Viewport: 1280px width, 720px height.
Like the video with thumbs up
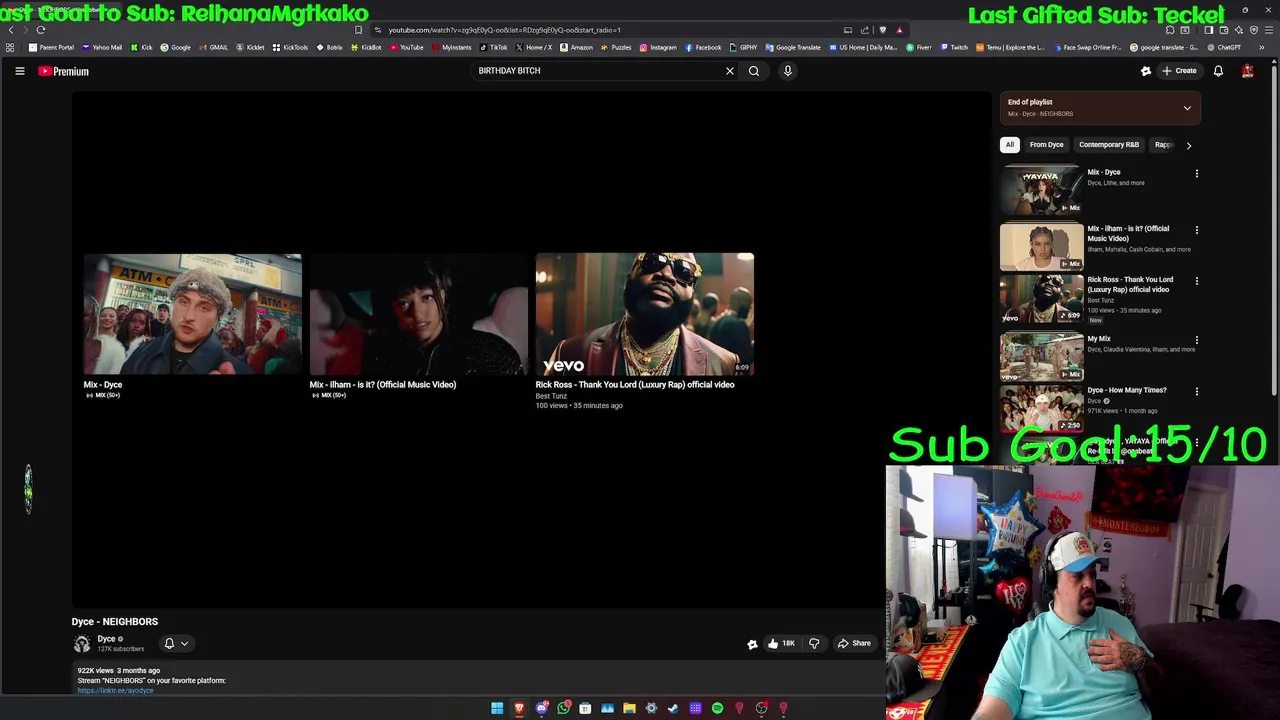[780, 644]
